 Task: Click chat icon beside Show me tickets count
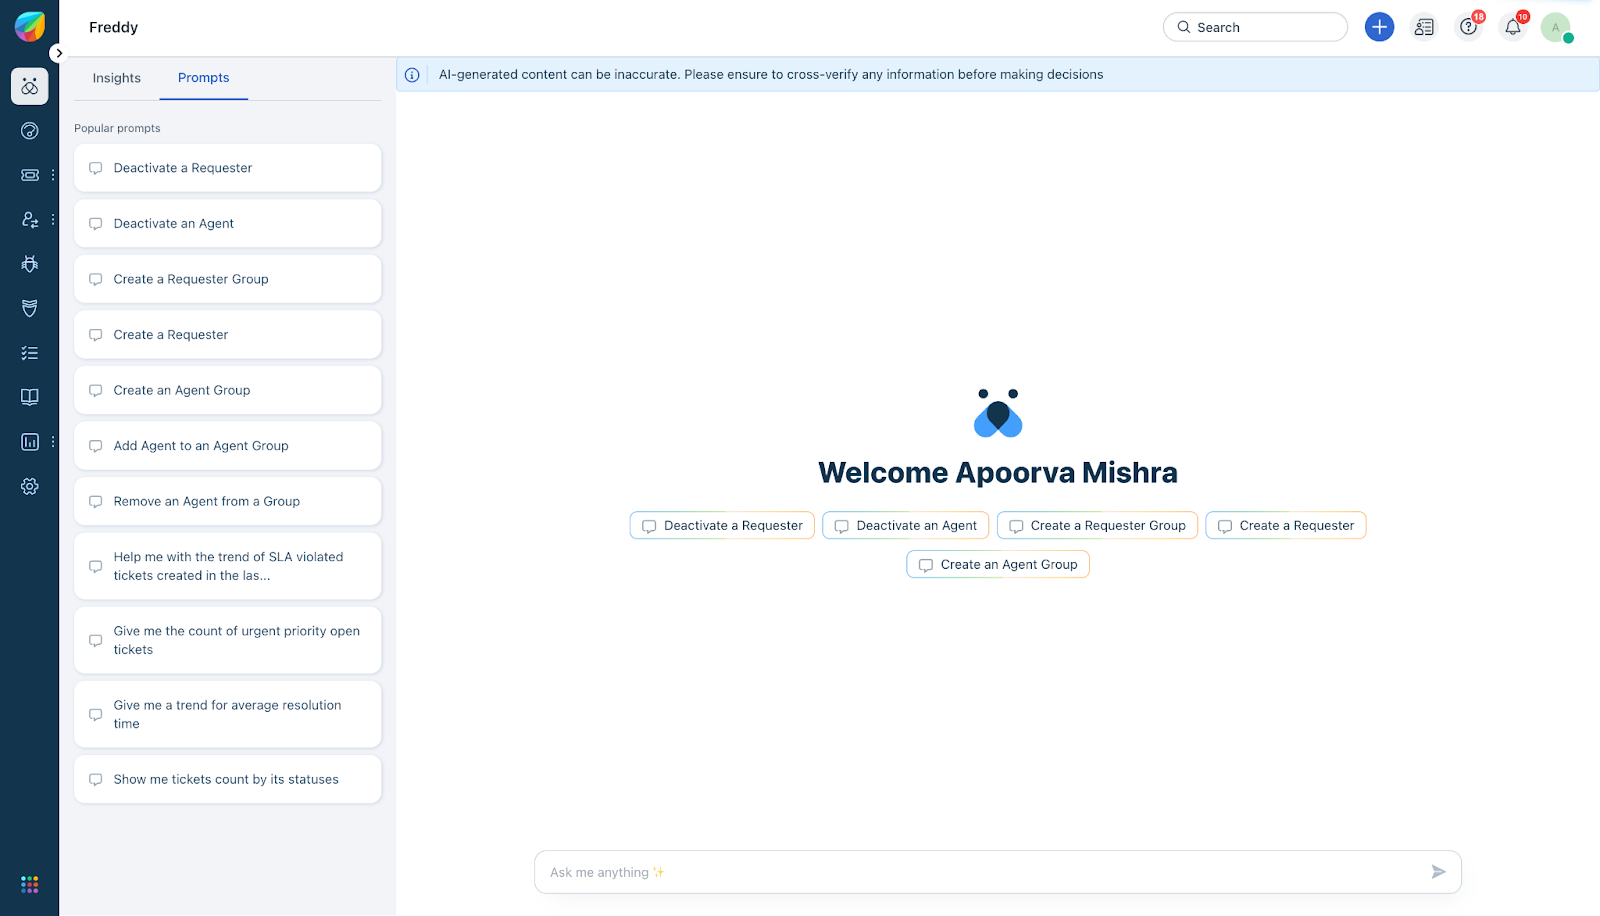pyautogui.click(x=96, y=779)
